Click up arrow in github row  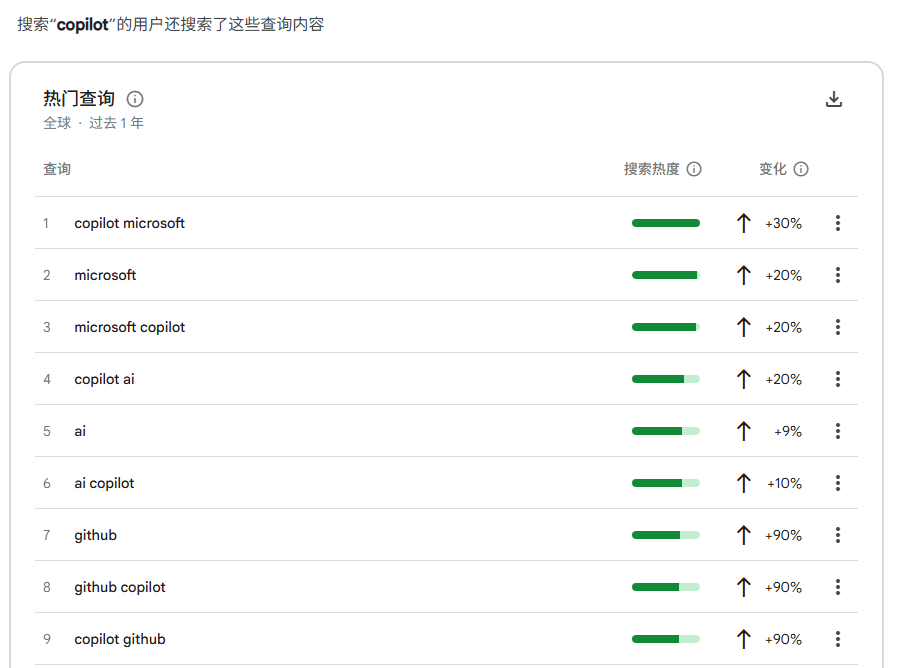coord(743,535)
